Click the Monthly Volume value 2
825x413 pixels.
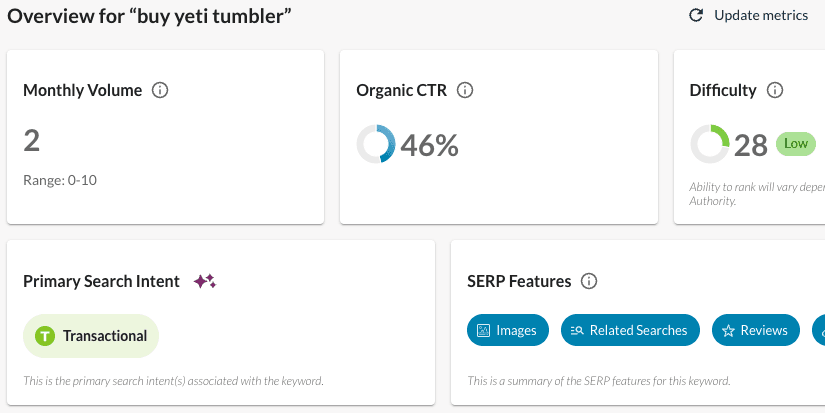point(32,141)
